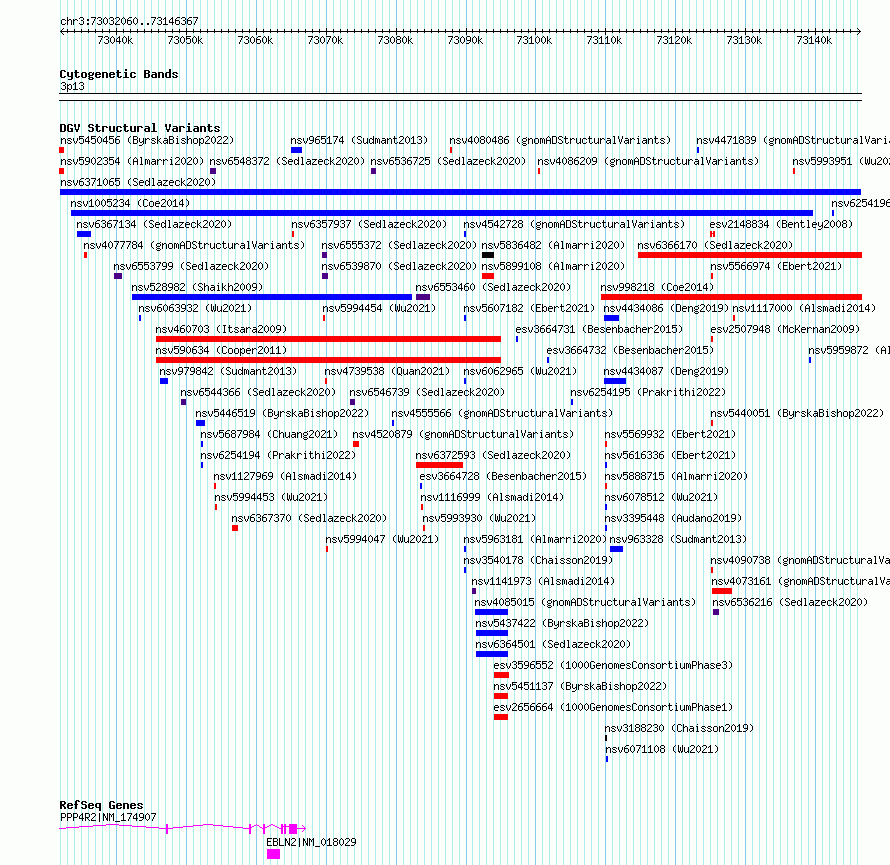890x865 pixels.
Task: Click esv2507948 (McKernan2009) label
Action: (x=785, y=329)
